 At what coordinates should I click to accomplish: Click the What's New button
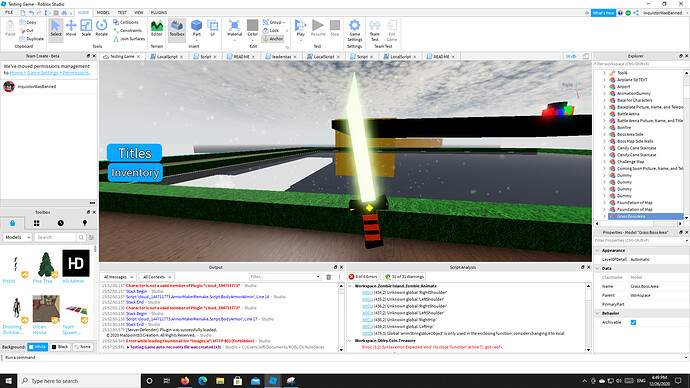[603, 13]
